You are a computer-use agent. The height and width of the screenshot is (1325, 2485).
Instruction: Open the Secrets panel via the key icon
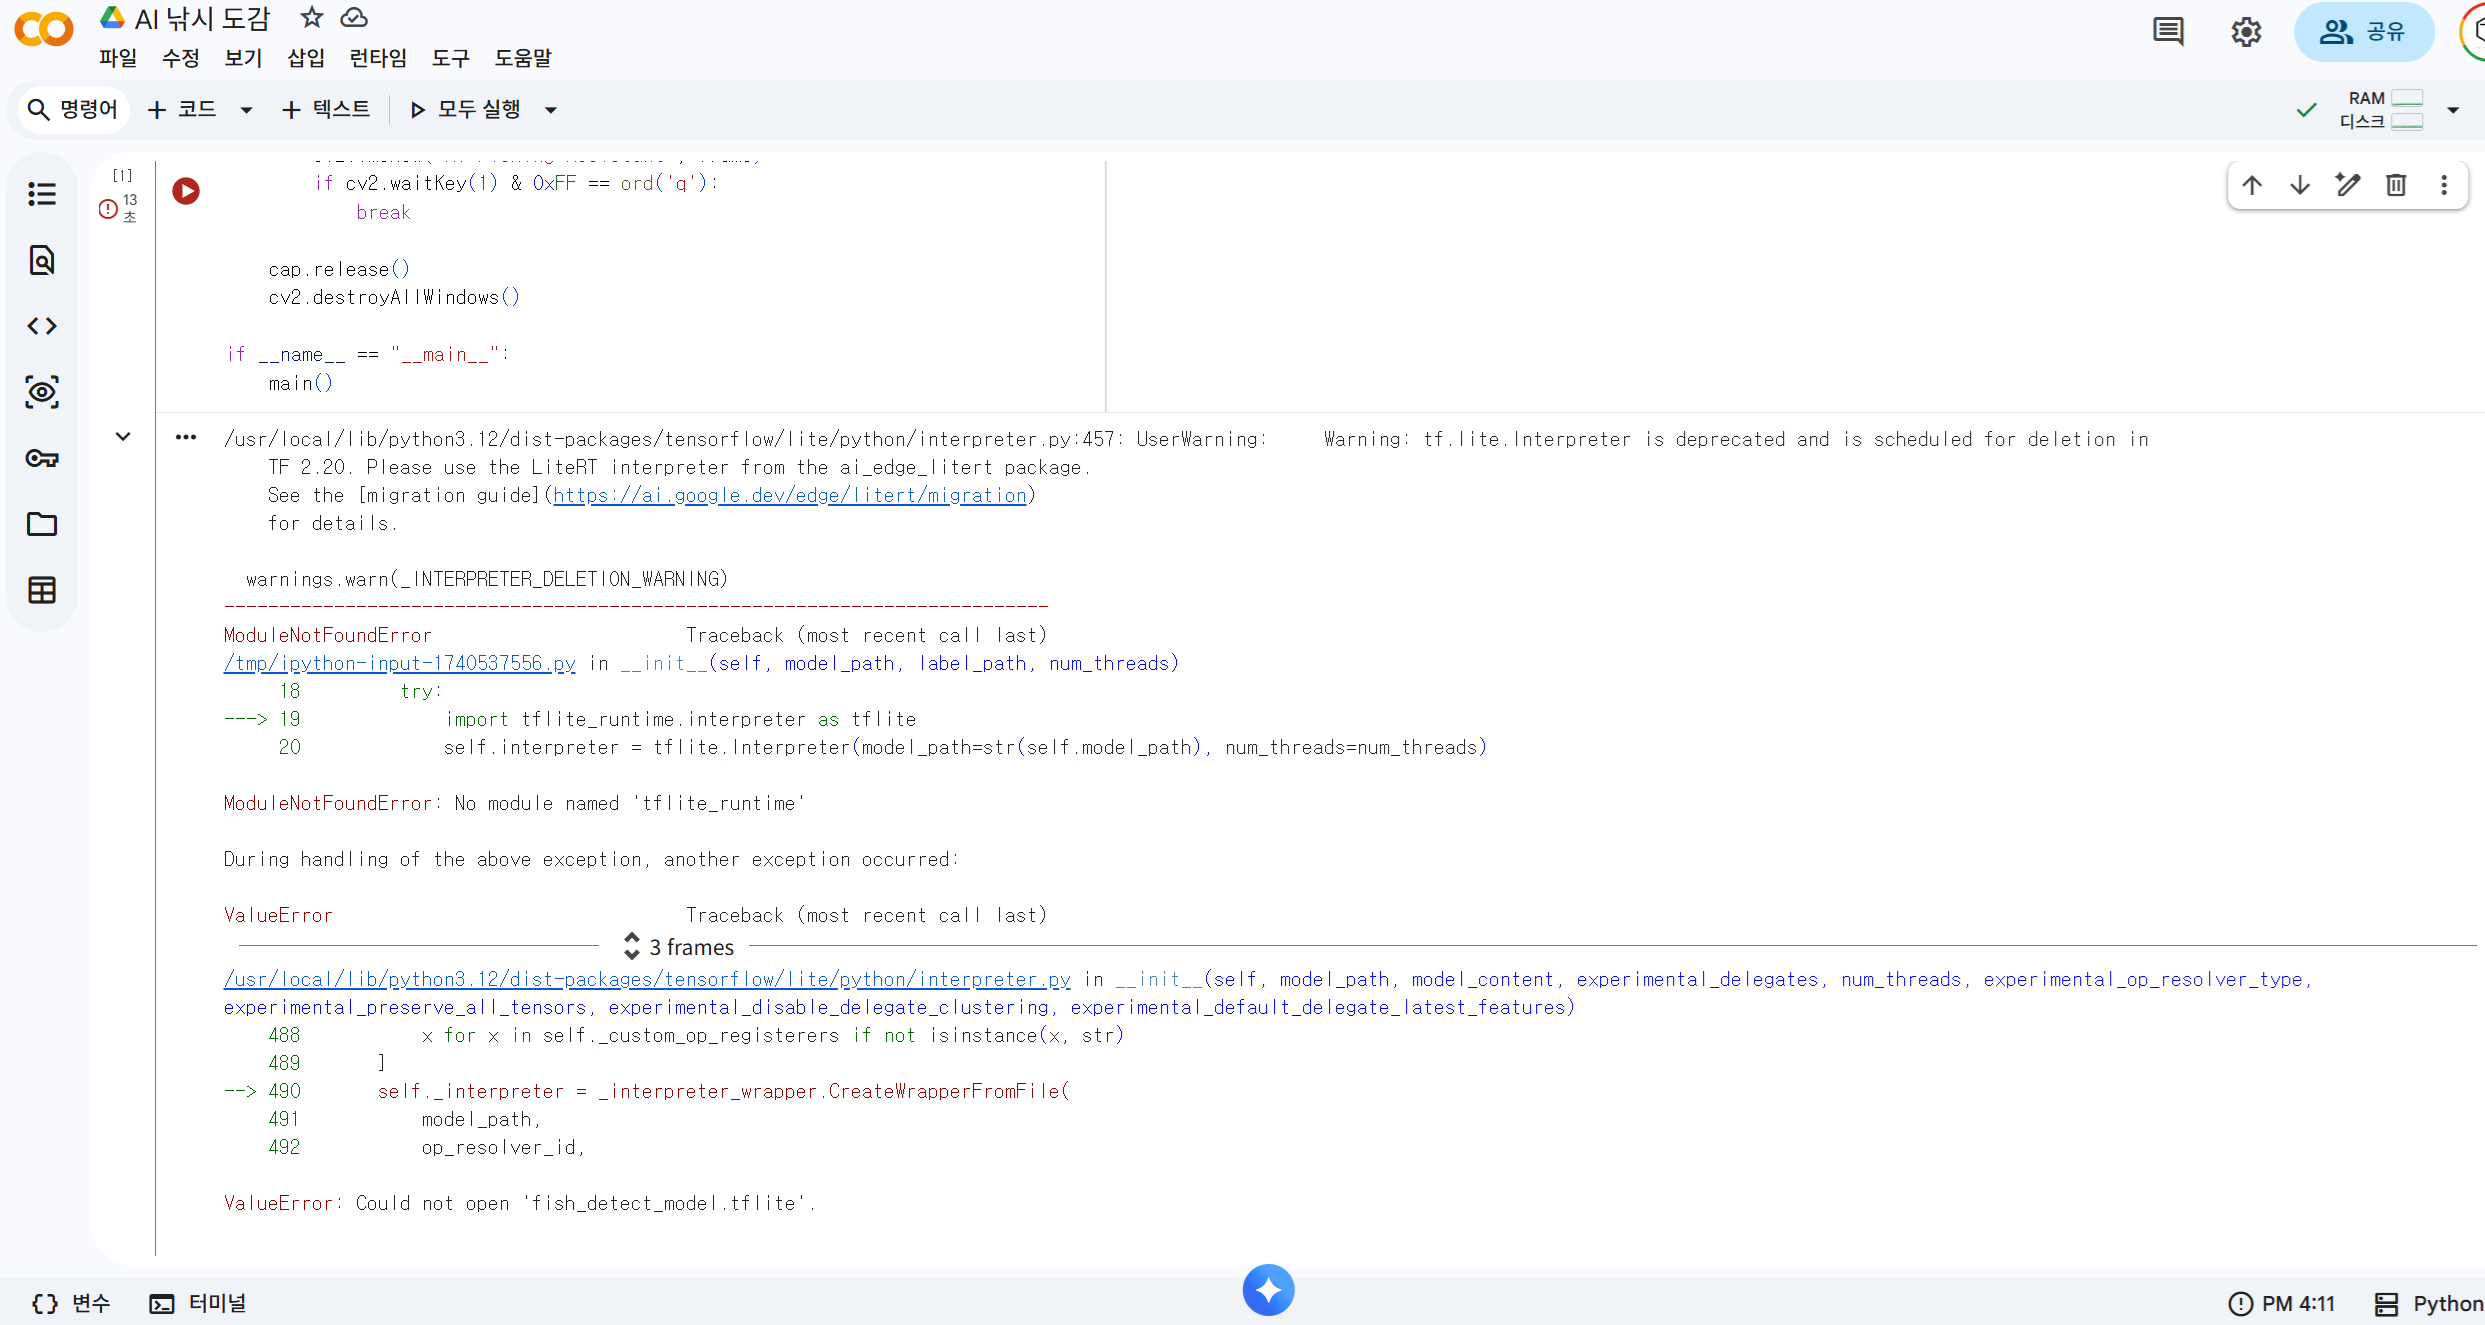click(41, 459)
